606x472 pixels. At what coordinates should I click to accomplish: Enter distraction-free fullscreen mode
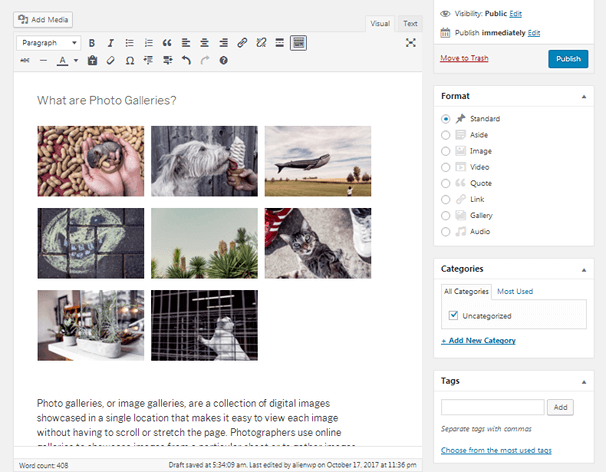click(x=410, y=43)
